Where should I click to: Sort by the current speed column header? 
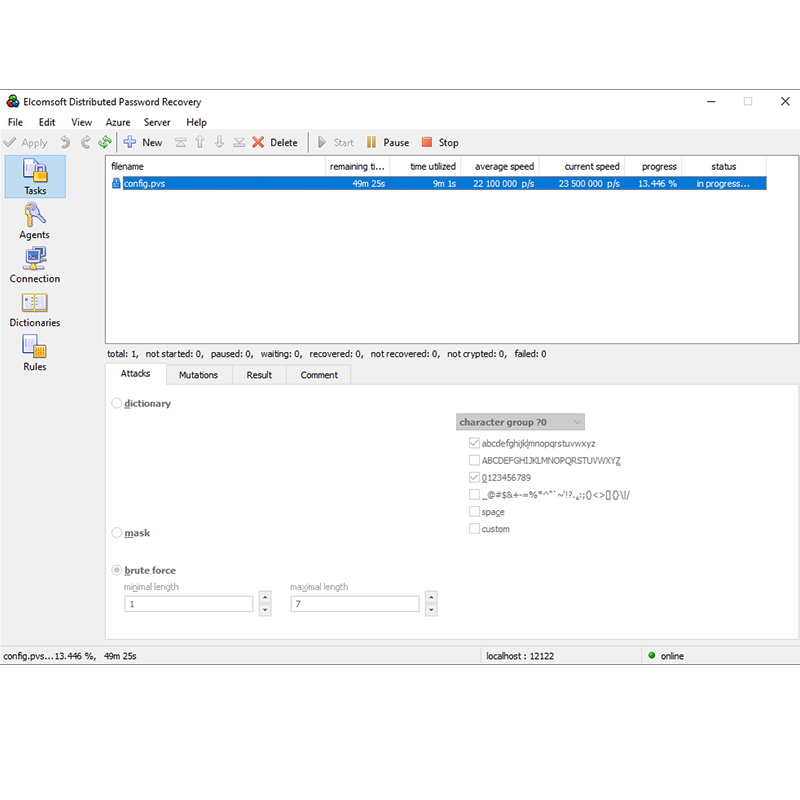[582, 166]
